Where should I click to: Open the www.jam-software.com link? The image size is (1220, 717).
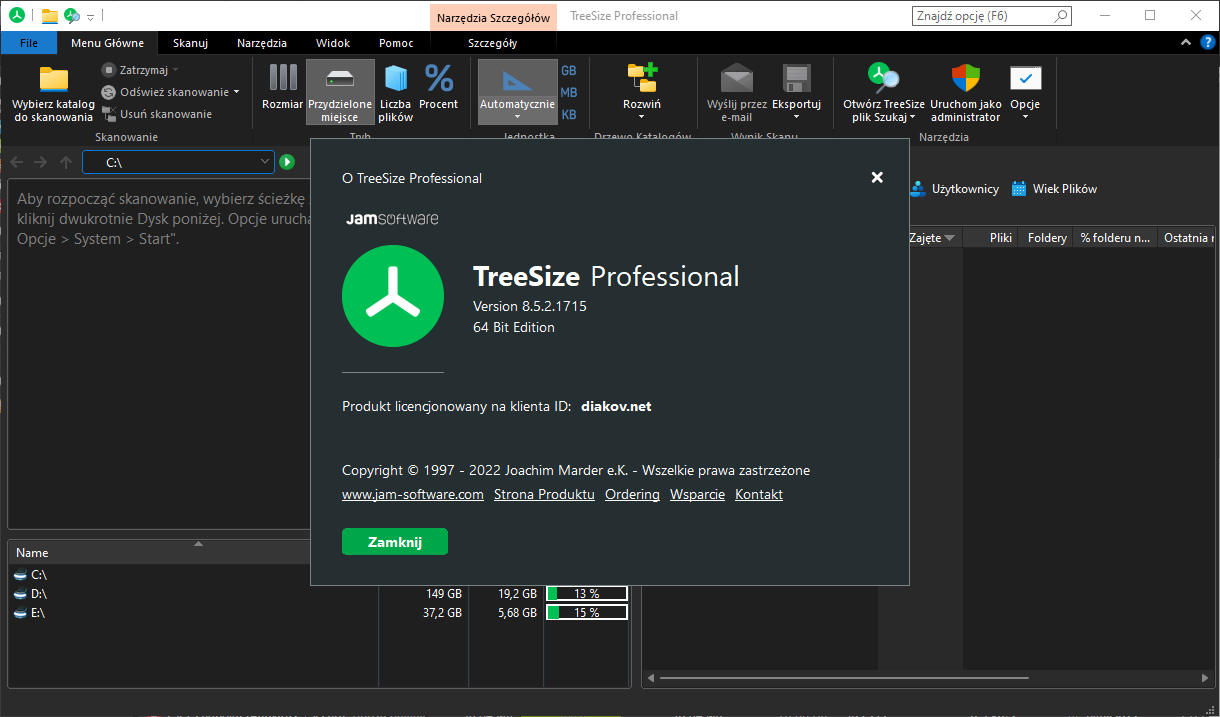413,494
